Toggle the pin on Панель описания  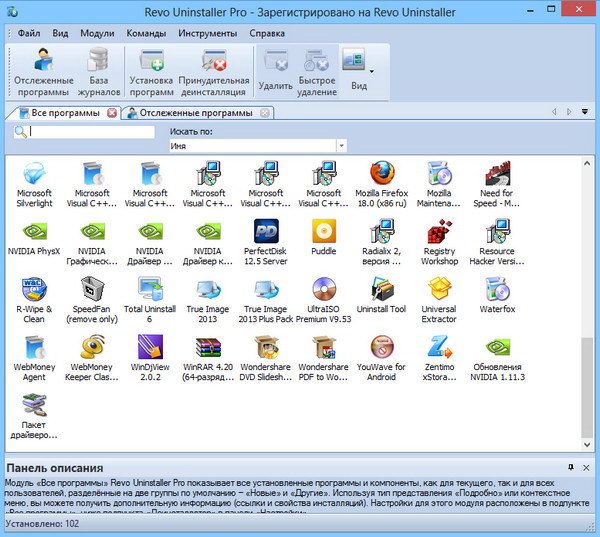tap(570, 467)
